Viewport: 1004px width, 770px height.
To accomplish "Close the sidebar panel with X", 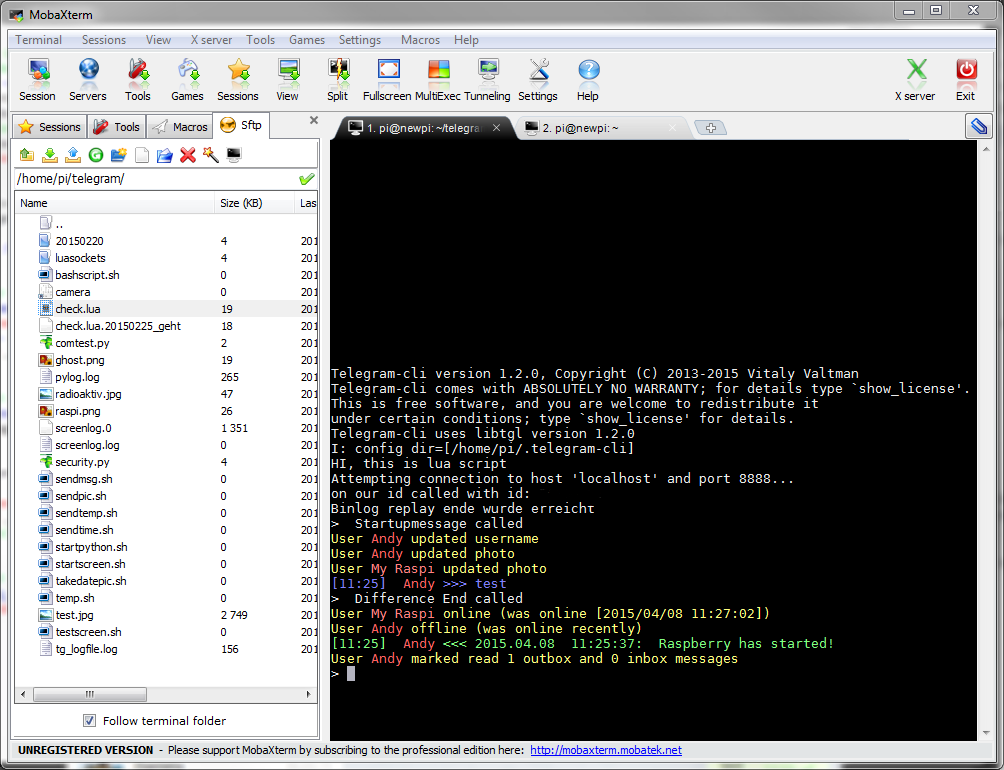I will click(x=314, y=120).
